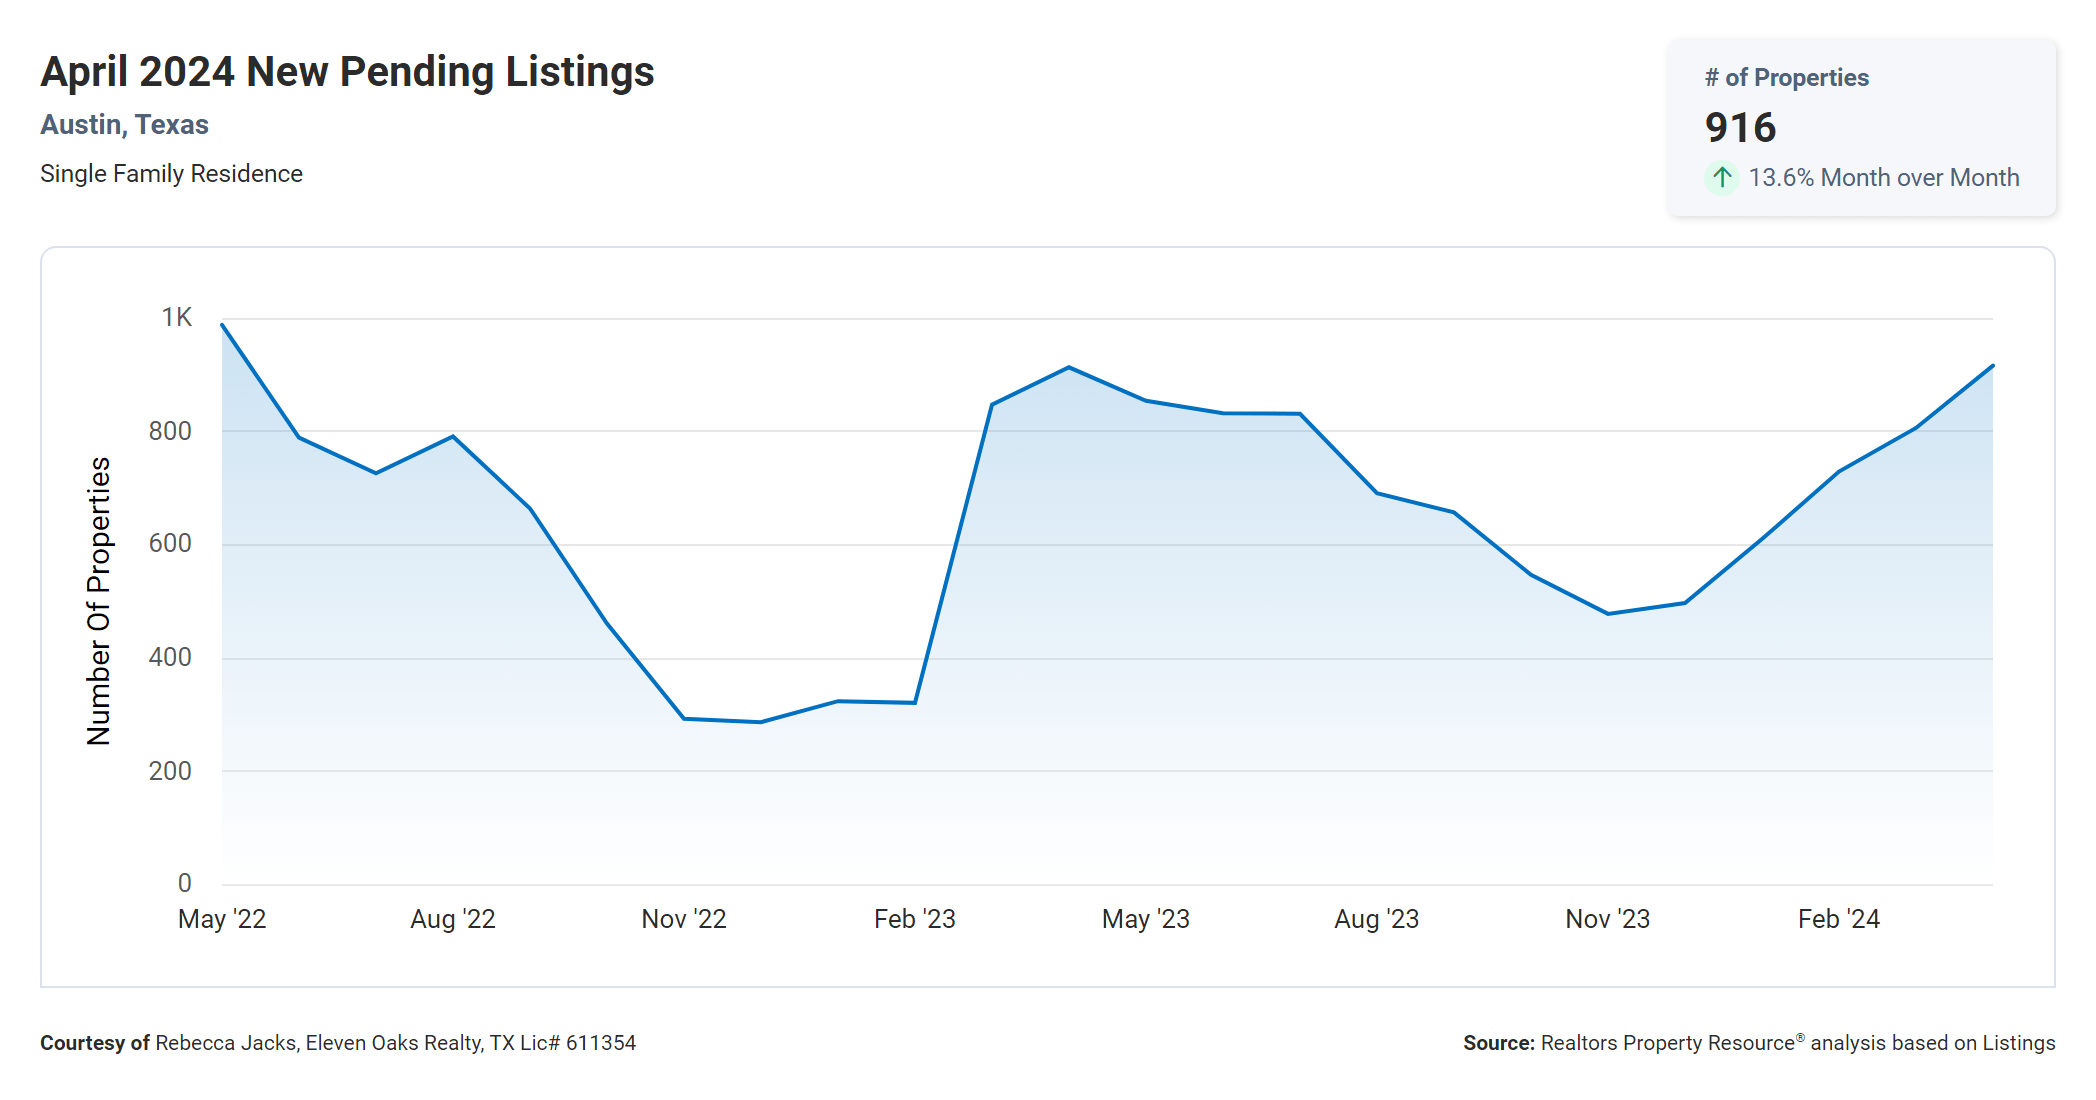Click the Nov '22 x-axis label
This screenshot has height=1100, width=2096.
[x=684, y=919]
